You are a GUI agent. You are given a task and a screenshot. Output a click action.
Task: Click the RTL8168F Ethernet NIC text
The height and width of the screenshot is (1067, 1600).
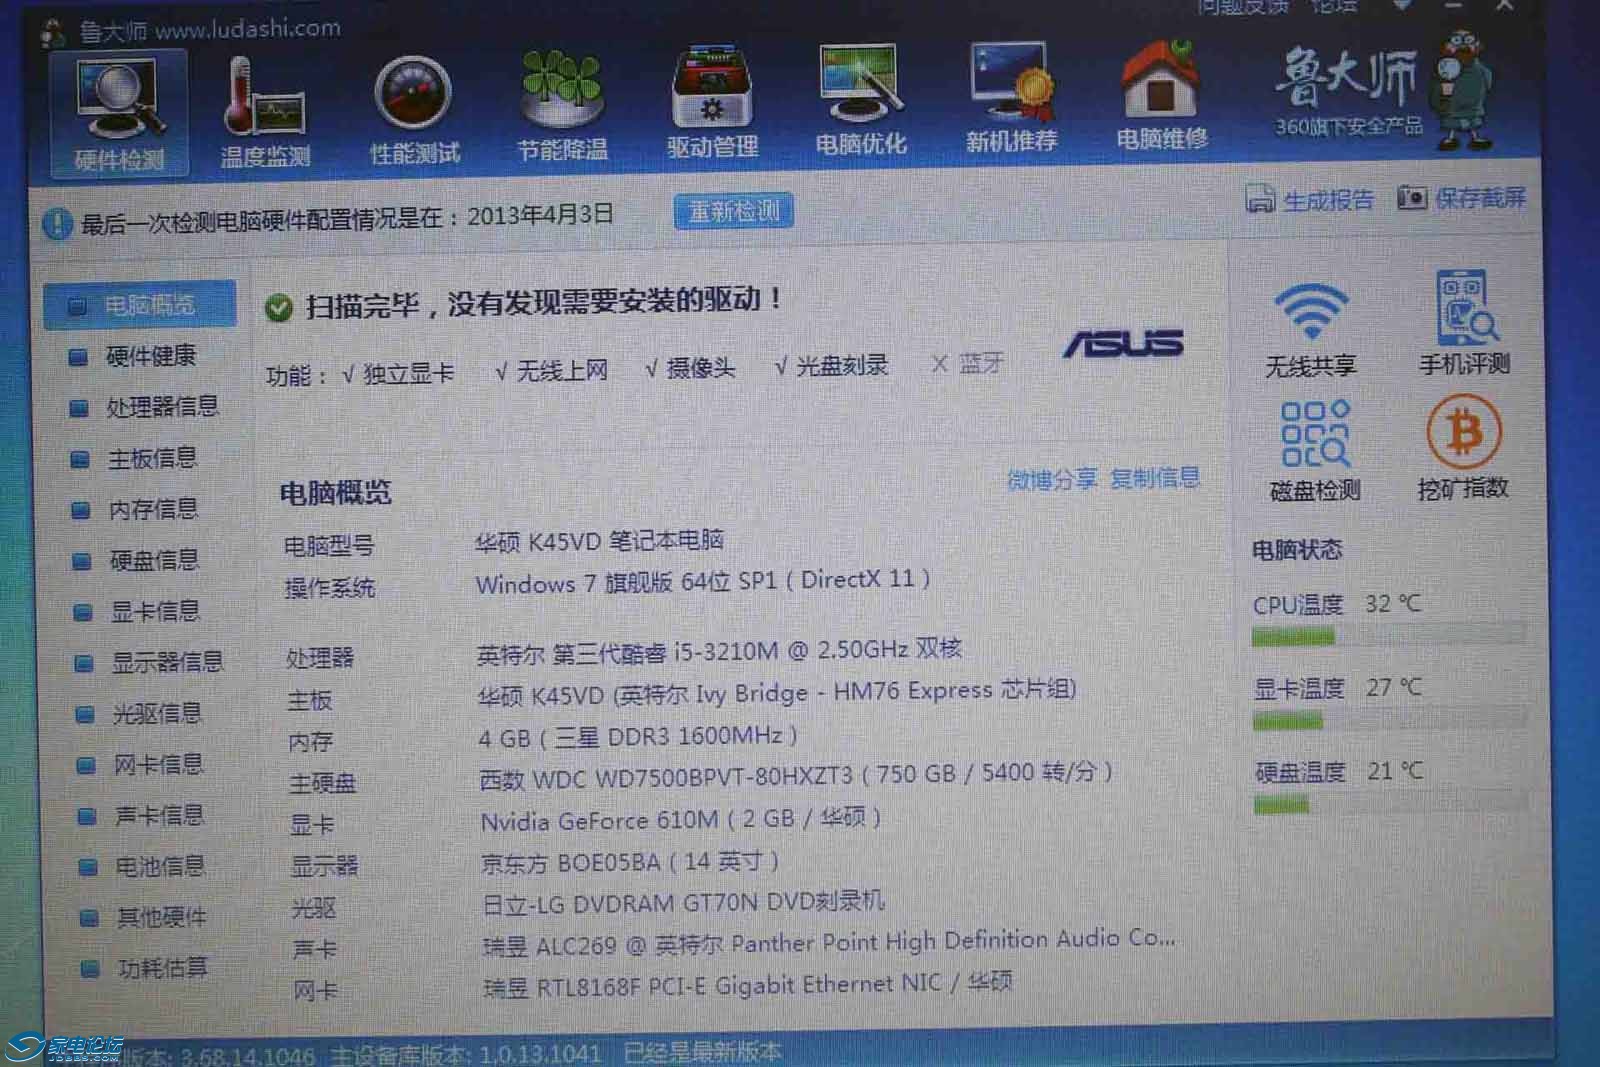[748, 984]
